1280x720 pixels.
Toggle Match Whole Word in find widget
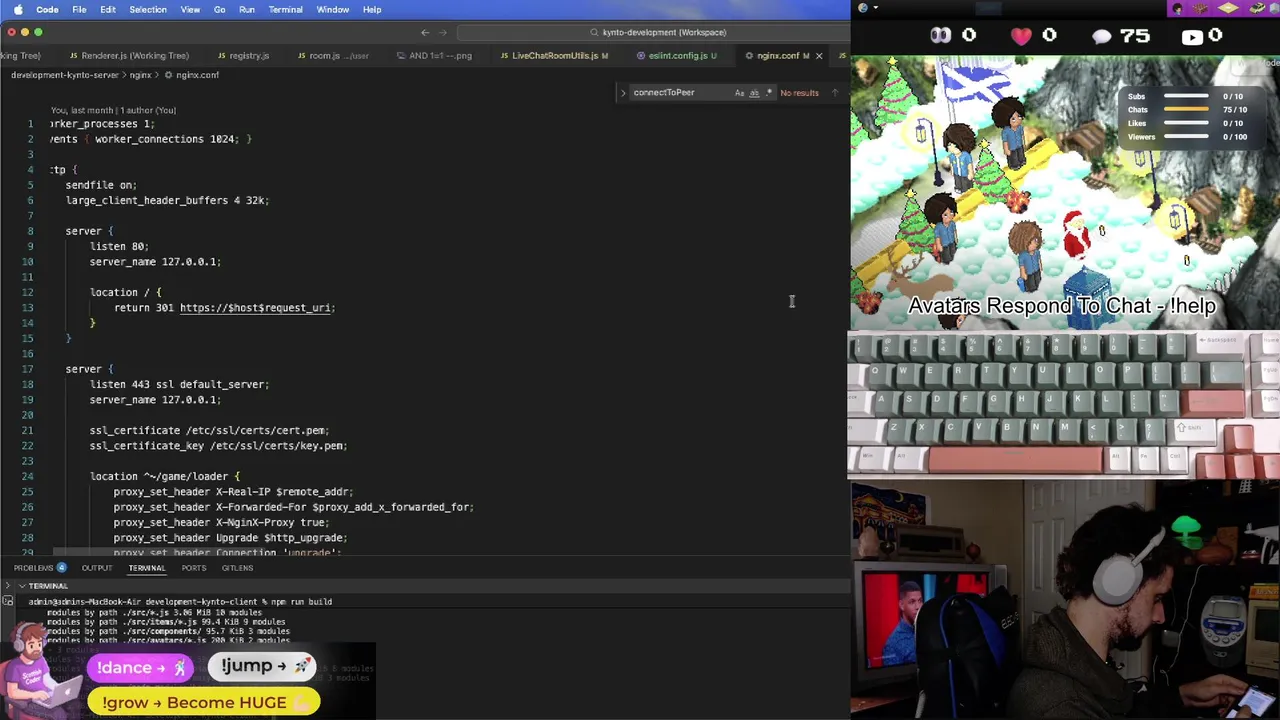pos(754,92)
